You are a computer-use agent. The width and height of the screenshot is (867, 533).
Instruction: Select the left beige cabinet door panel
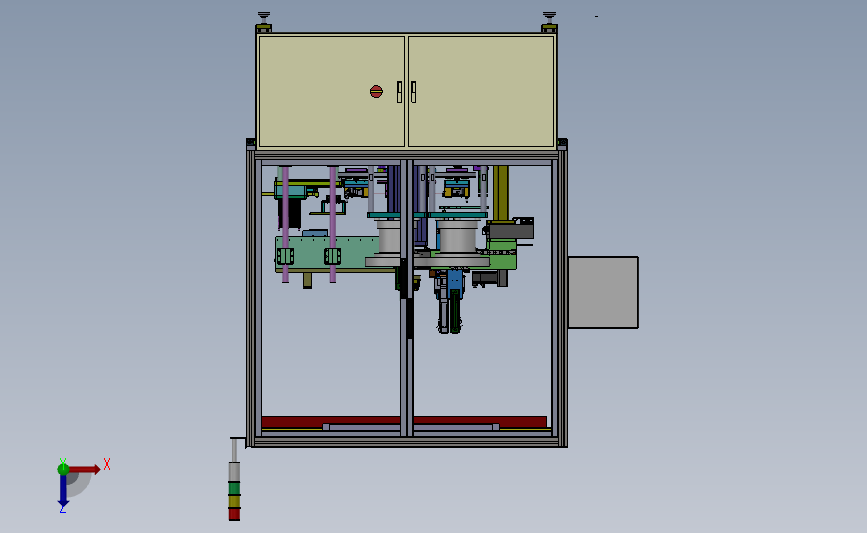coord(332,91)
